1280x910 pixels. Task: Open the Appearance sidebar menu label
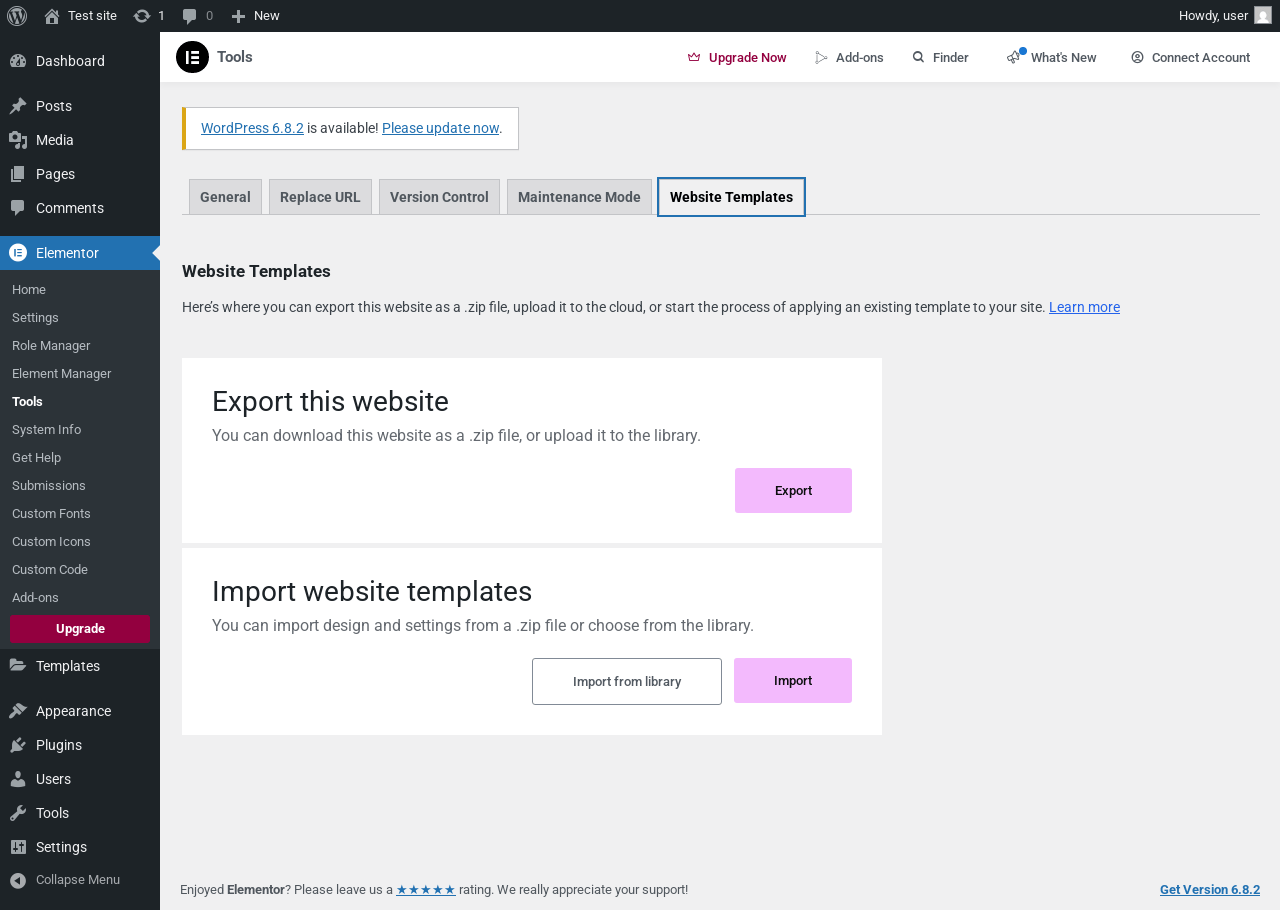73,711
